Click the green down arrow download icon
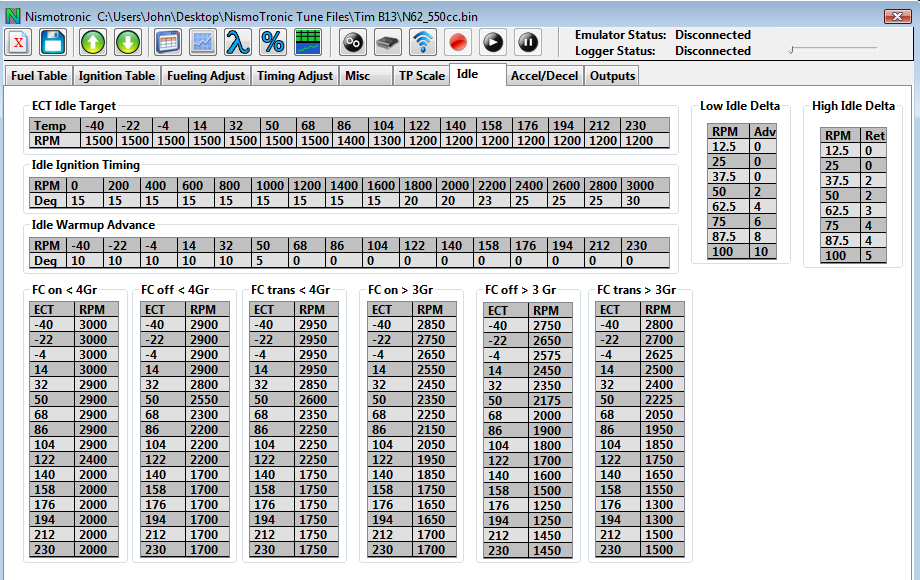Image resolution: width=920 pixels, height=580 pixels. 127,42
